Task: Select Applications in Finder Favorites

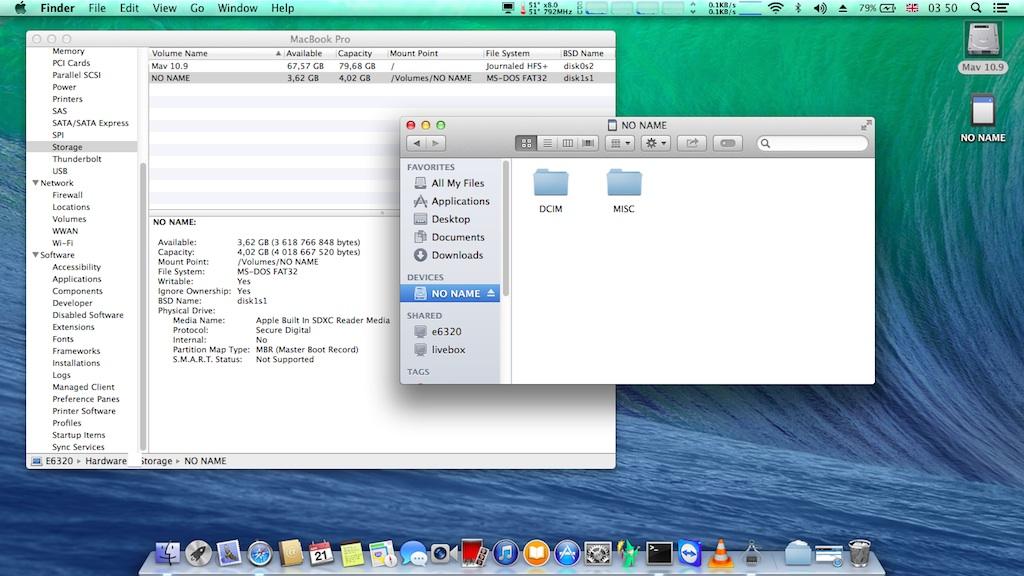Action: (x=460, y=201)
